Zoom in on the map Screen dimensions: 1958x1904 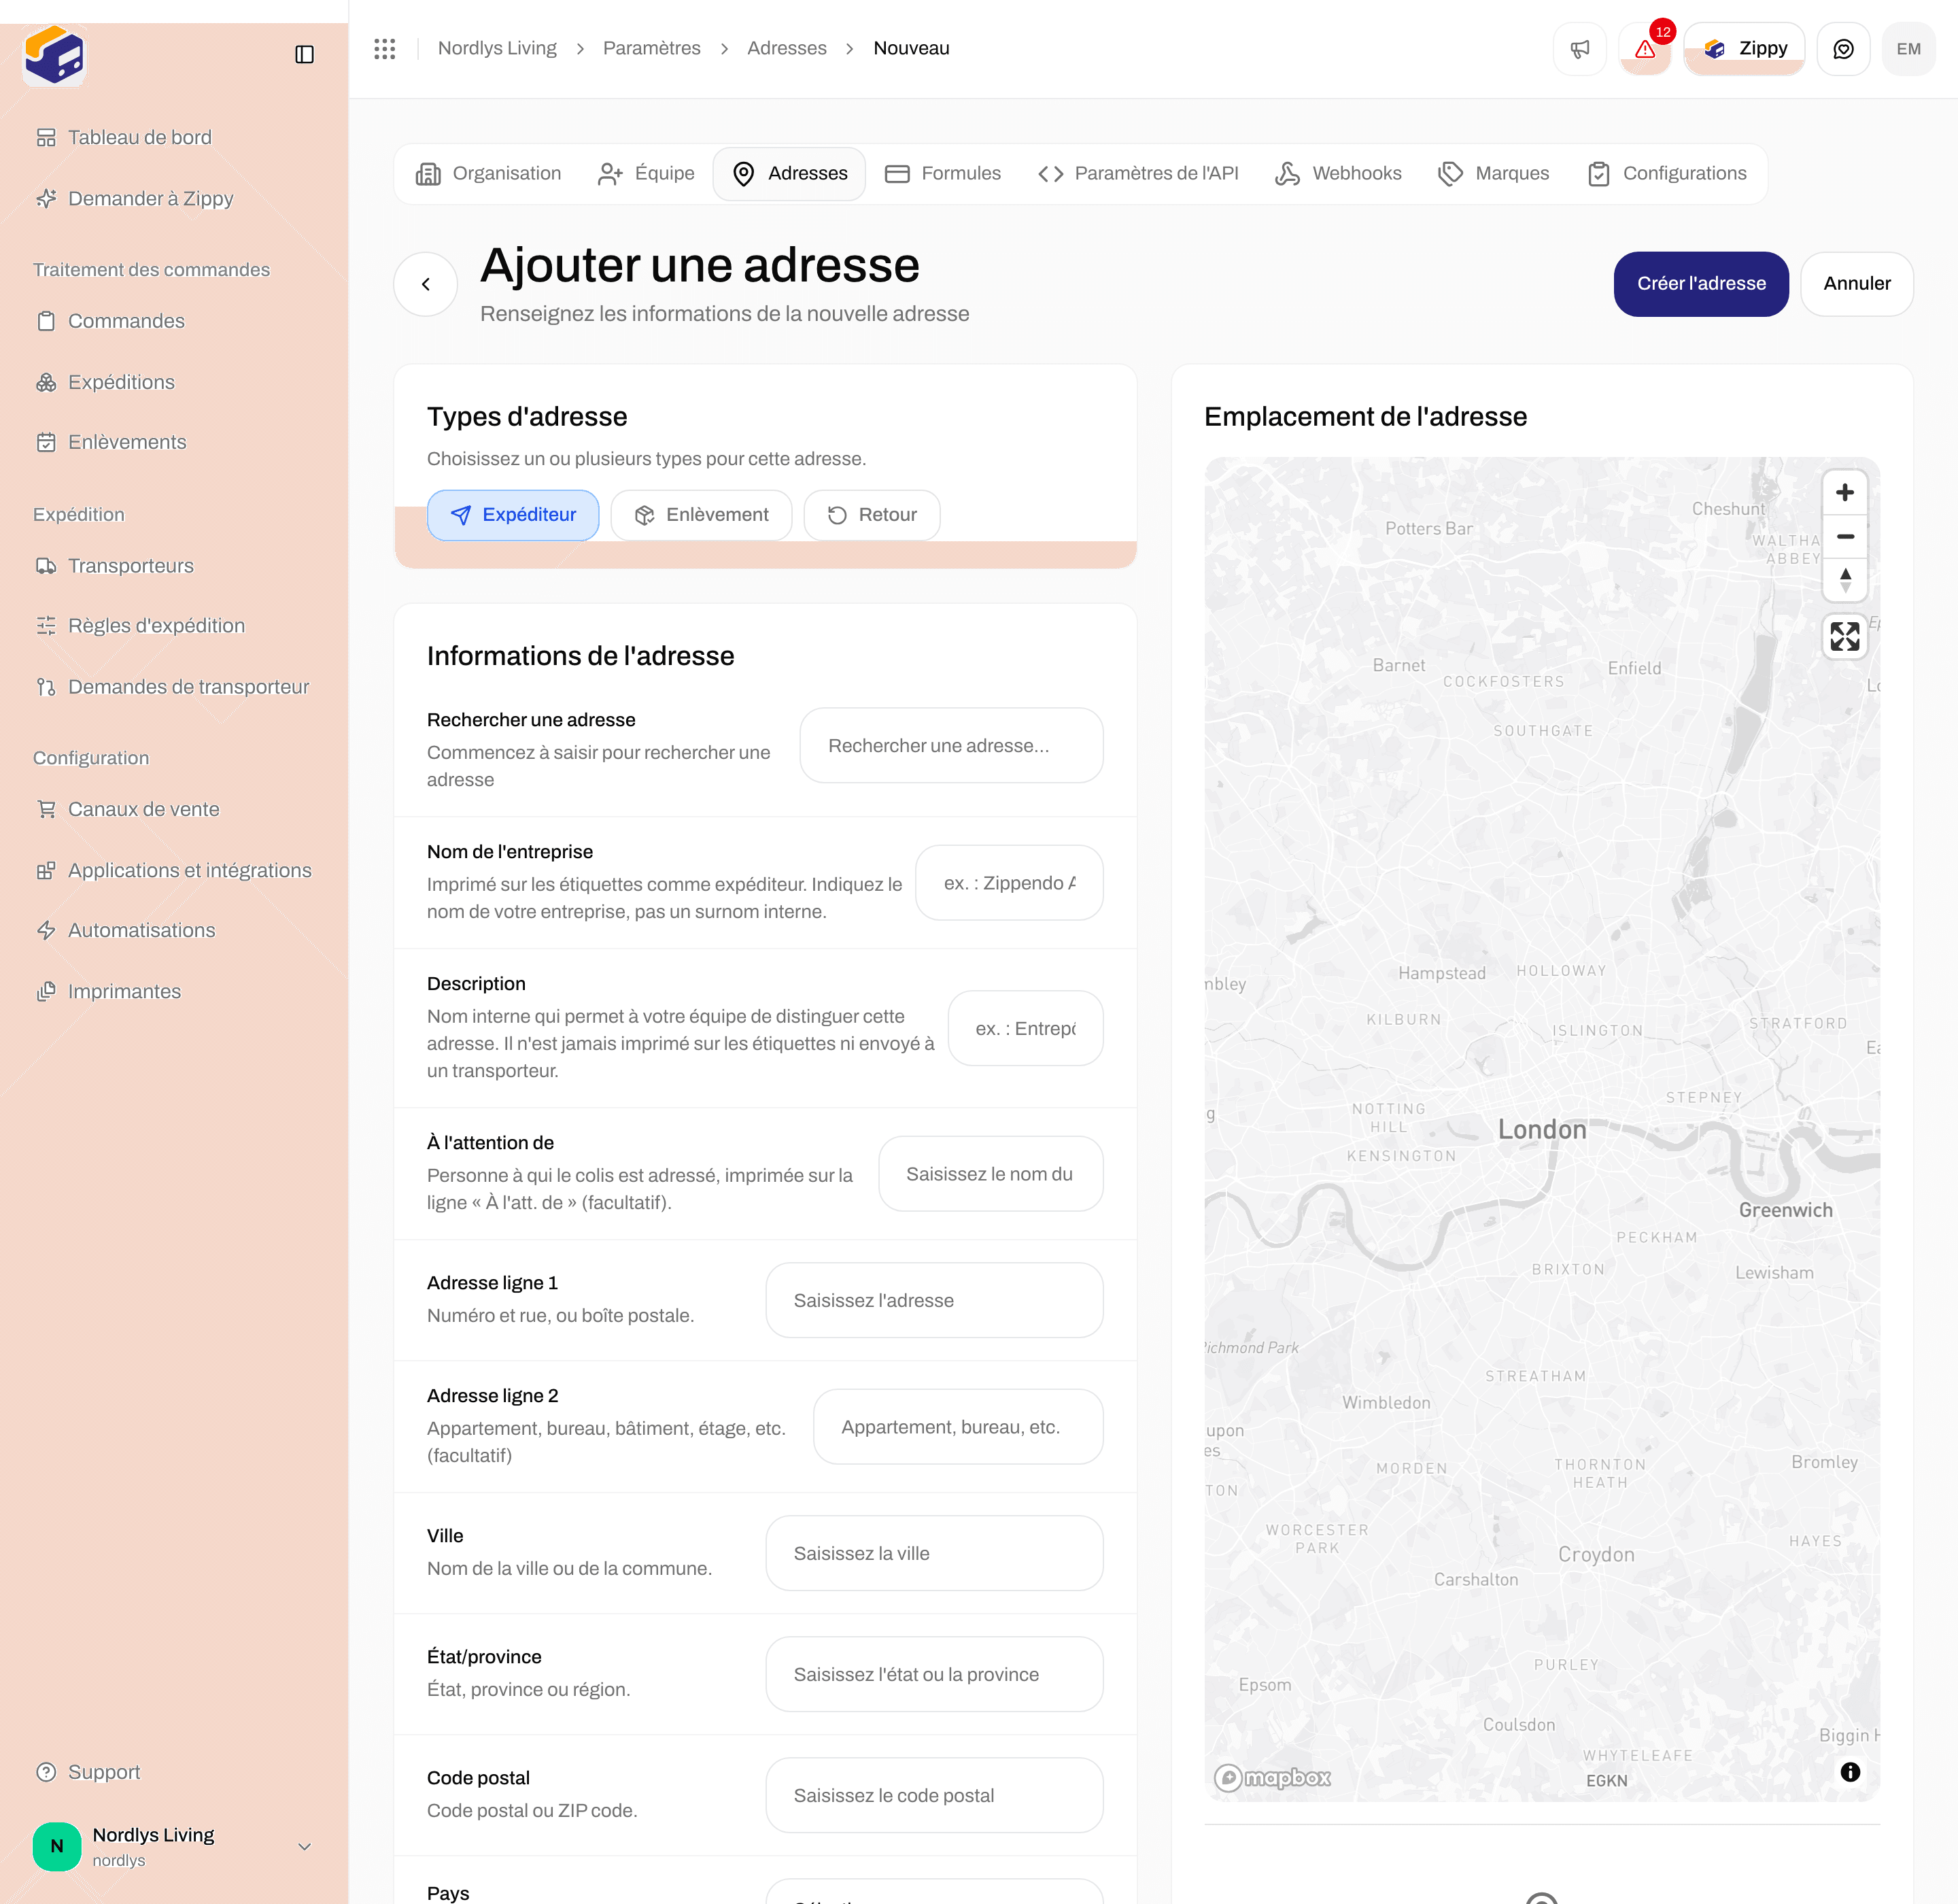point(1845,492)
